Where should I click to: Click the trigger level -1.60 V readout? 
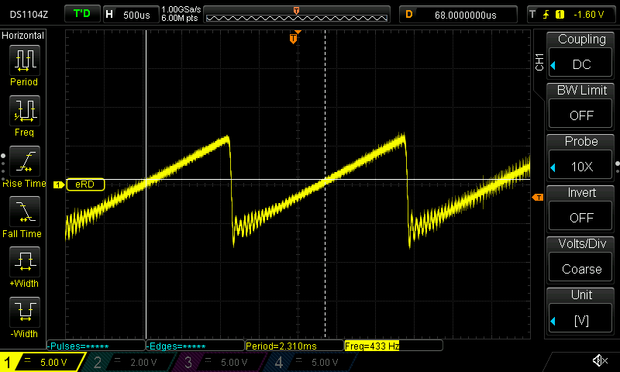[x=589, y=15]
